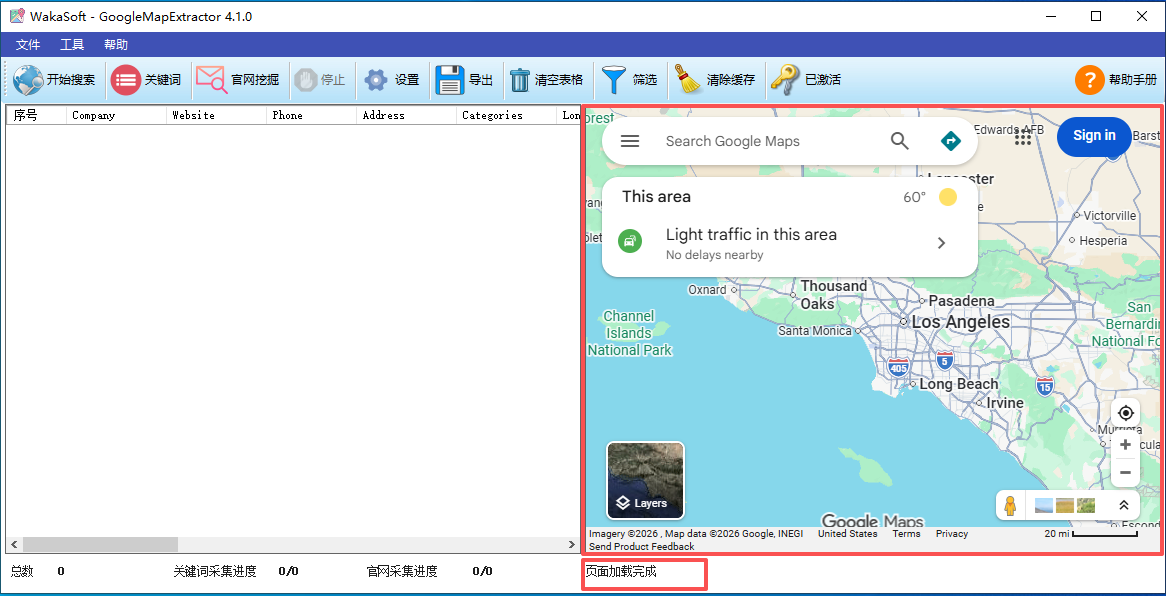Screen dimensions: 1166x596
Task: Open the 设置 gear settings
Action: [375, 80]
